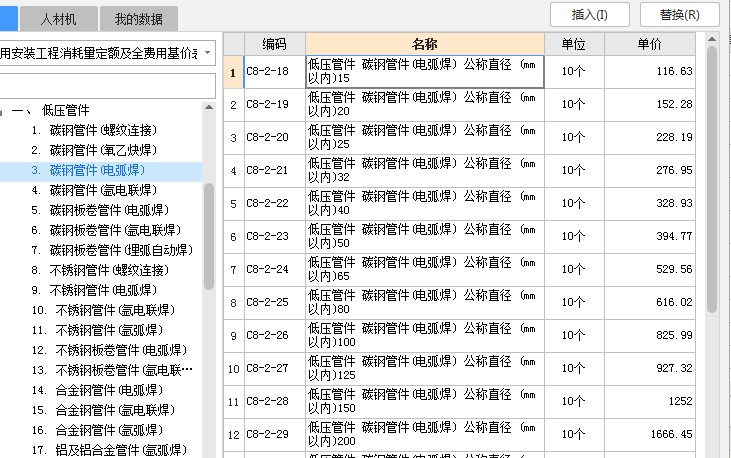Viewport: 731px width, 458px height.
Task: Select 14. 合金钢管件(电弧焊)
Action: (x=97, y=390)
